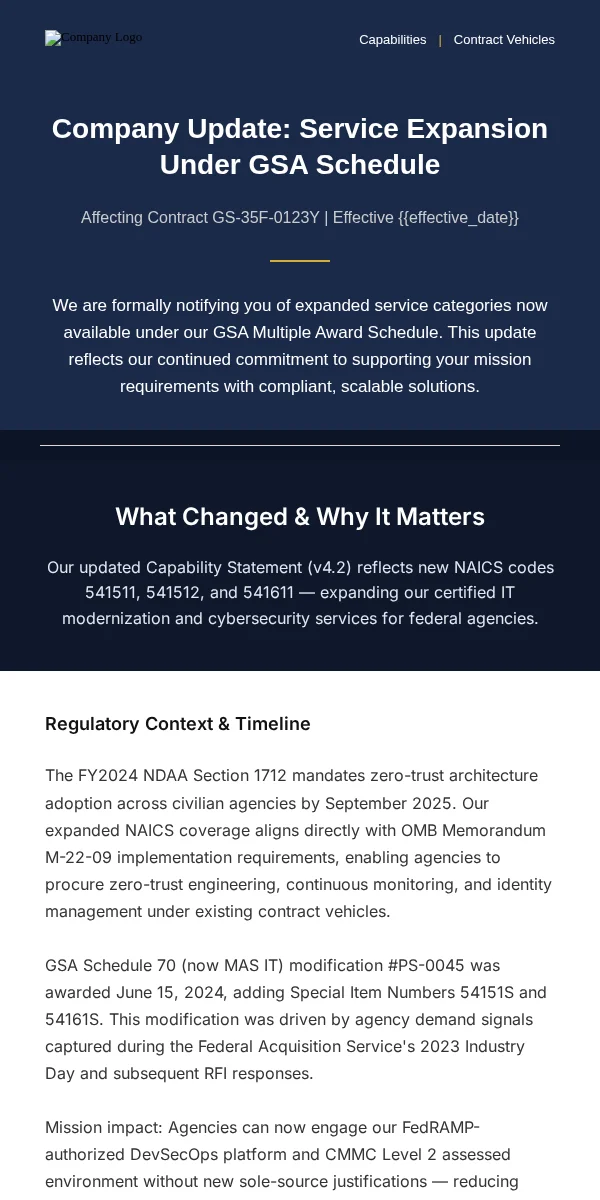Click the pipe separator between the nav links

point(440,40)
